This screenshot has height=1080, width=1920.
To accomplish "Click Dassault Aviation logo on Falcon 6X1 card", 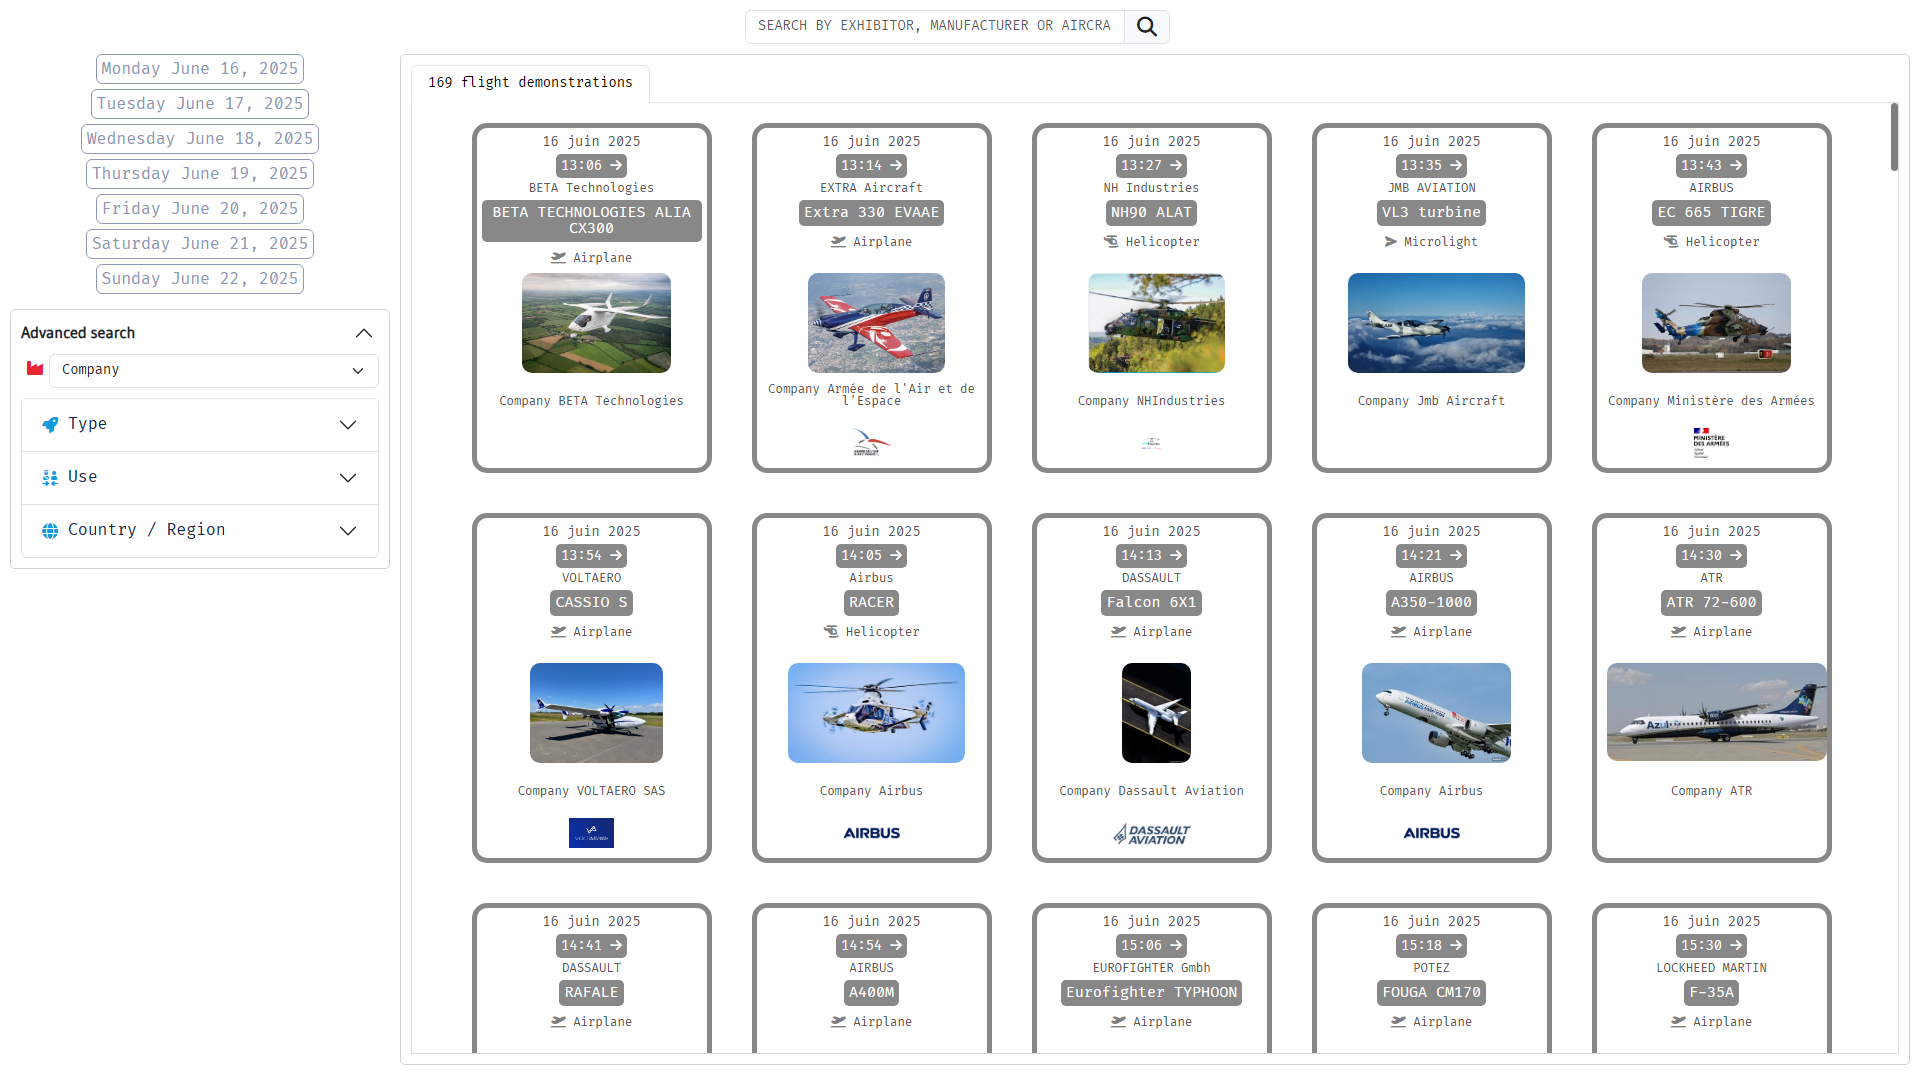I will pyautogui.click(x=1152, y=834).
